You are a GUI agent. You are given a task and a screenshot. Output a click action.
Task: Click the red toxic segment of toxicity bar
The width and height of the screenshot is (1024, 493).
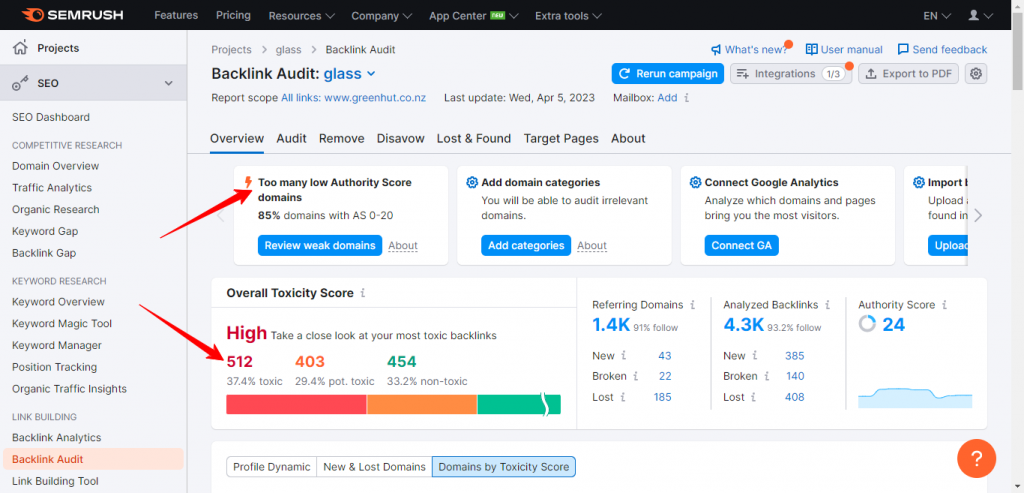(296, 404)
